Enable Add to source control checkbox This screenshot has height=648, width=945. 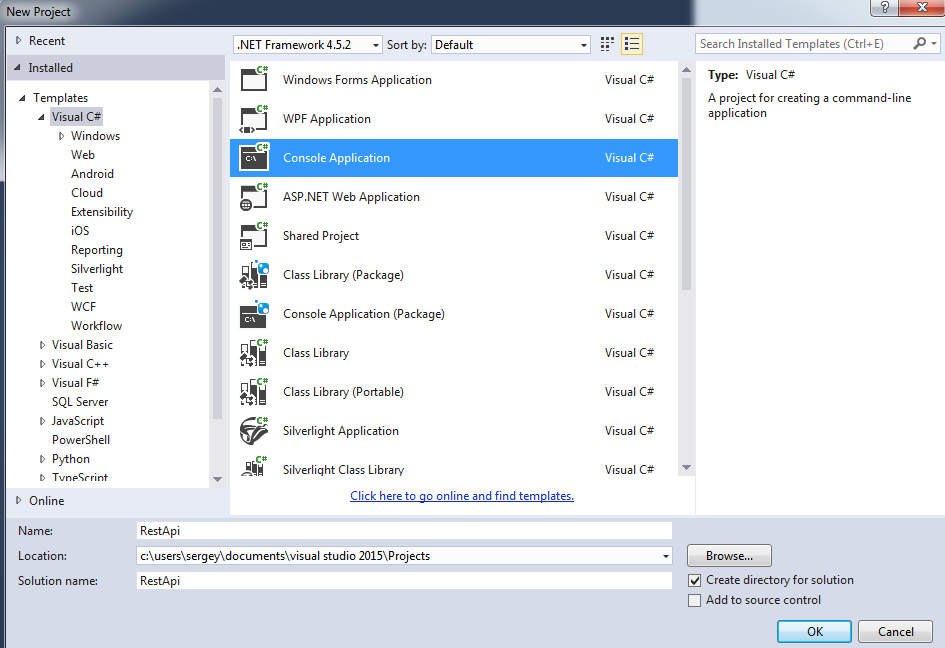pyautogui.click(x=695, y=600)
